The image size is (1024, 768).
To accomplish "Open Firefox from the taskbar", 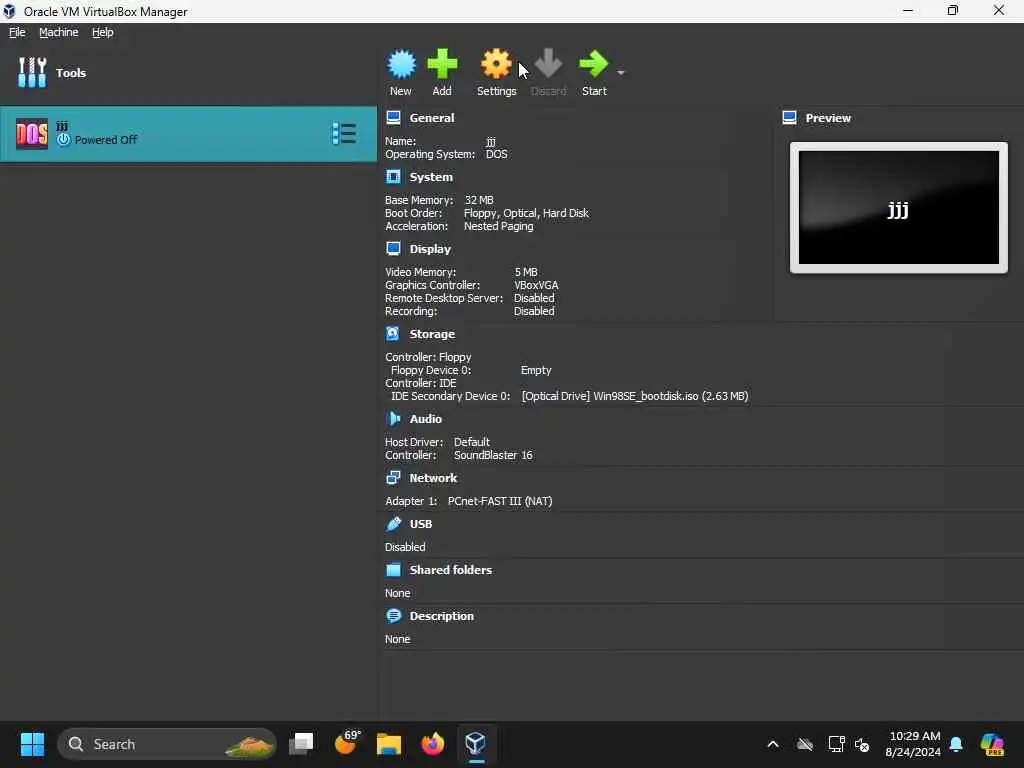I will coord(432,744).
